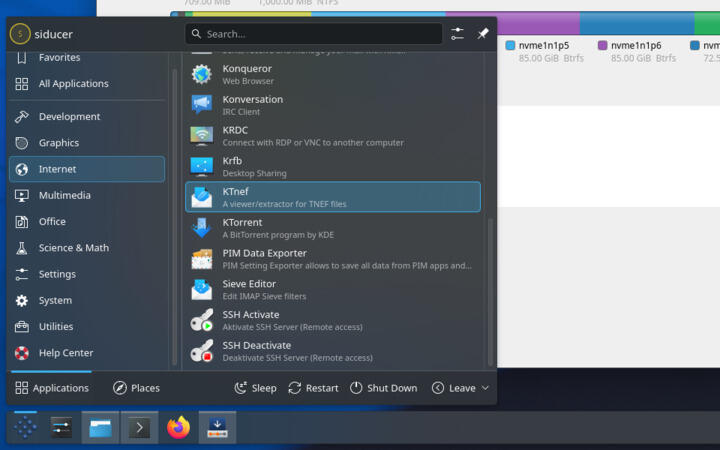Expand the Leave options arrow

485,388
